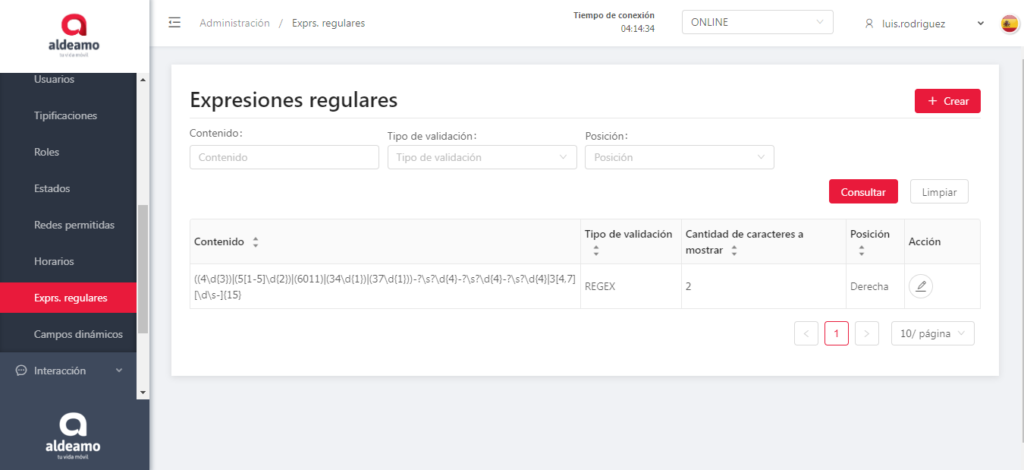Go to previous page arrow in pagination
1024x470 pixels.
click(806, 333)
